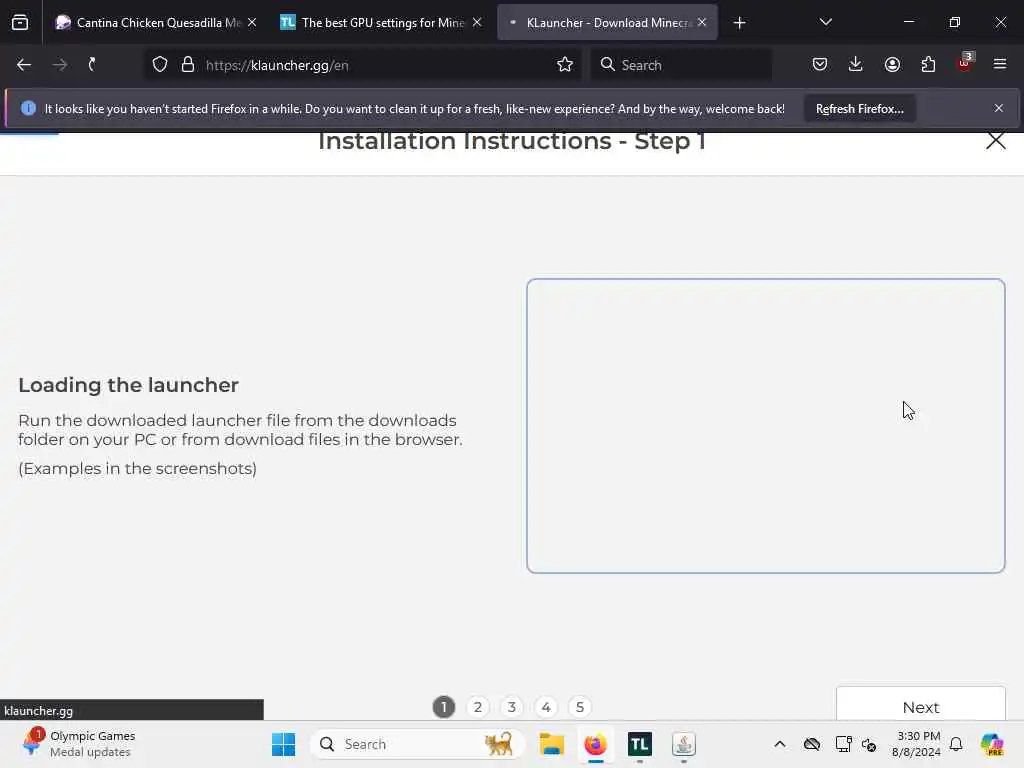1024x768 pixels.
Task: Open Java app icon in taskbar
Action: (x=684, y=744)
